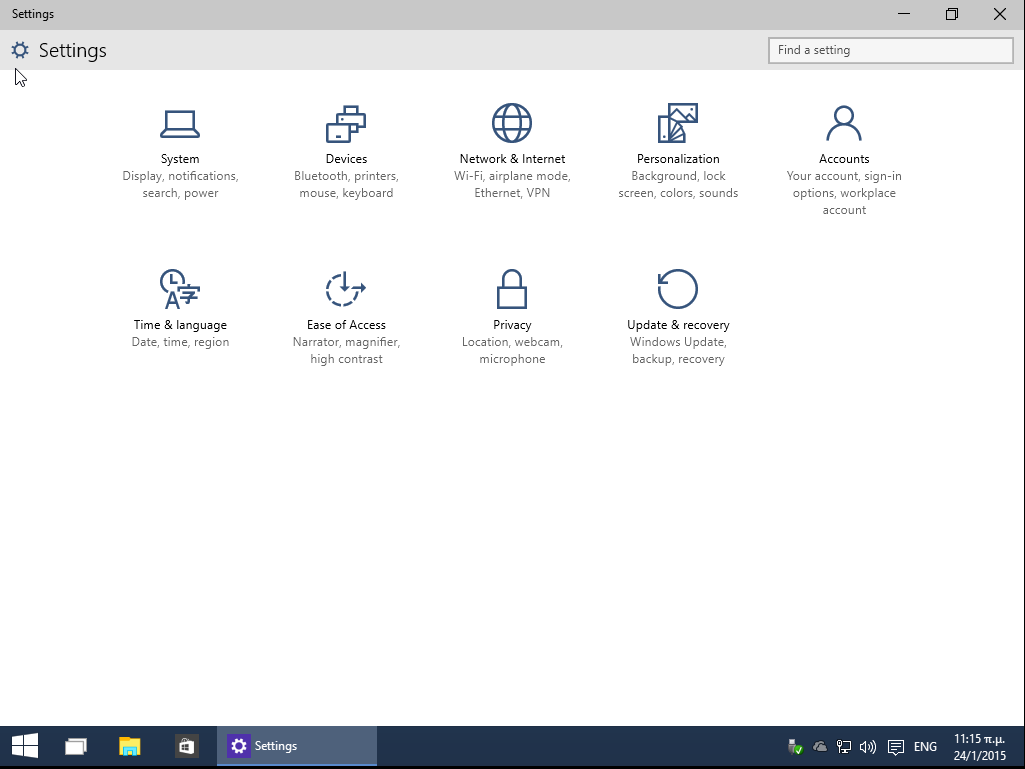The width and height of the screenshot is (1025, 769).
Task: Click the 'System' label text
Action: (x=180, y=159)
